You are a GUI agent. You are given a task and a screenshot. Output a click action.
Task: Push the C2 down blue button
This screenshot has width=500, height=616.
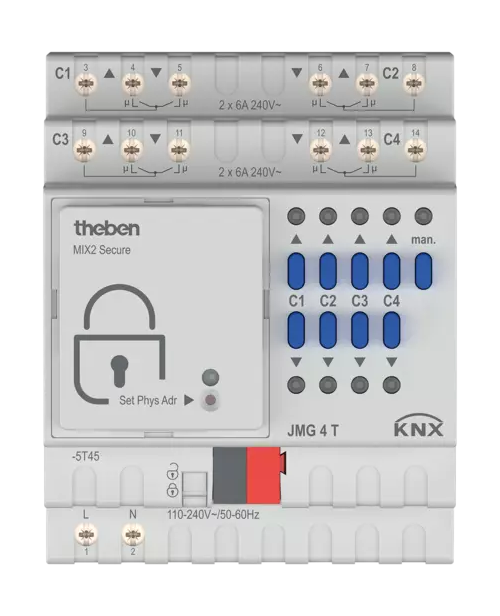(328, 330)
